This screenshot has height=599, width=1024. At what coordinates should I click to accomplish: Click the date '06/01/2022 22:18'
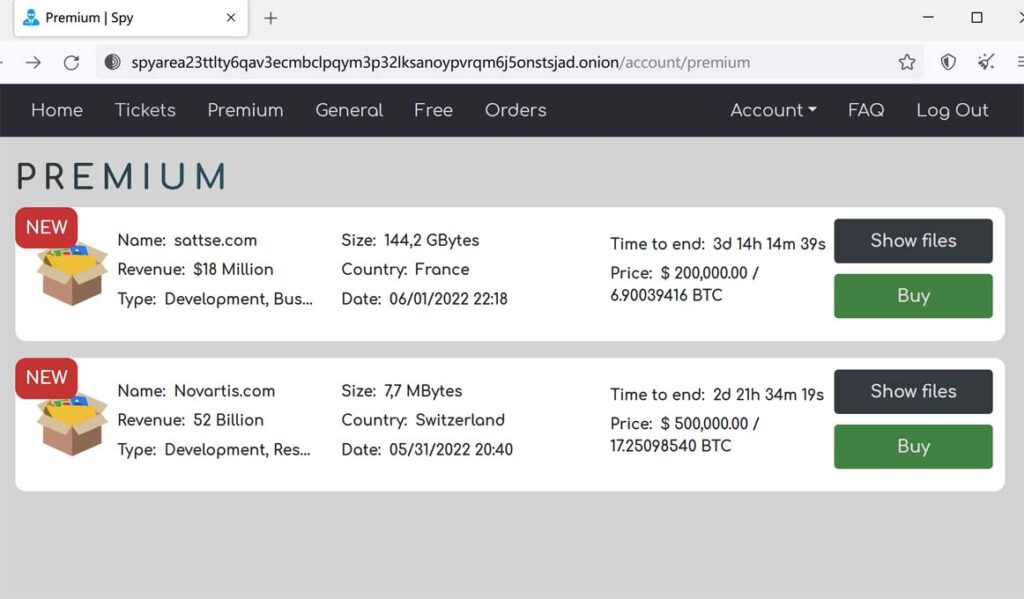click(449, 299)
